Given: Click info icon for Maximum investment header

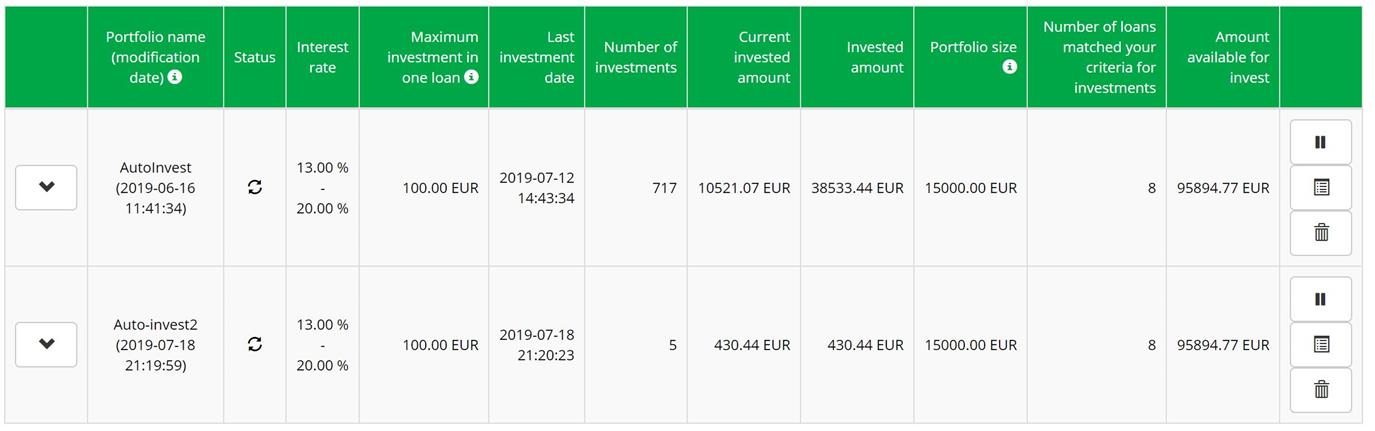Looking at the screenshot, I should tap(471, 78).
